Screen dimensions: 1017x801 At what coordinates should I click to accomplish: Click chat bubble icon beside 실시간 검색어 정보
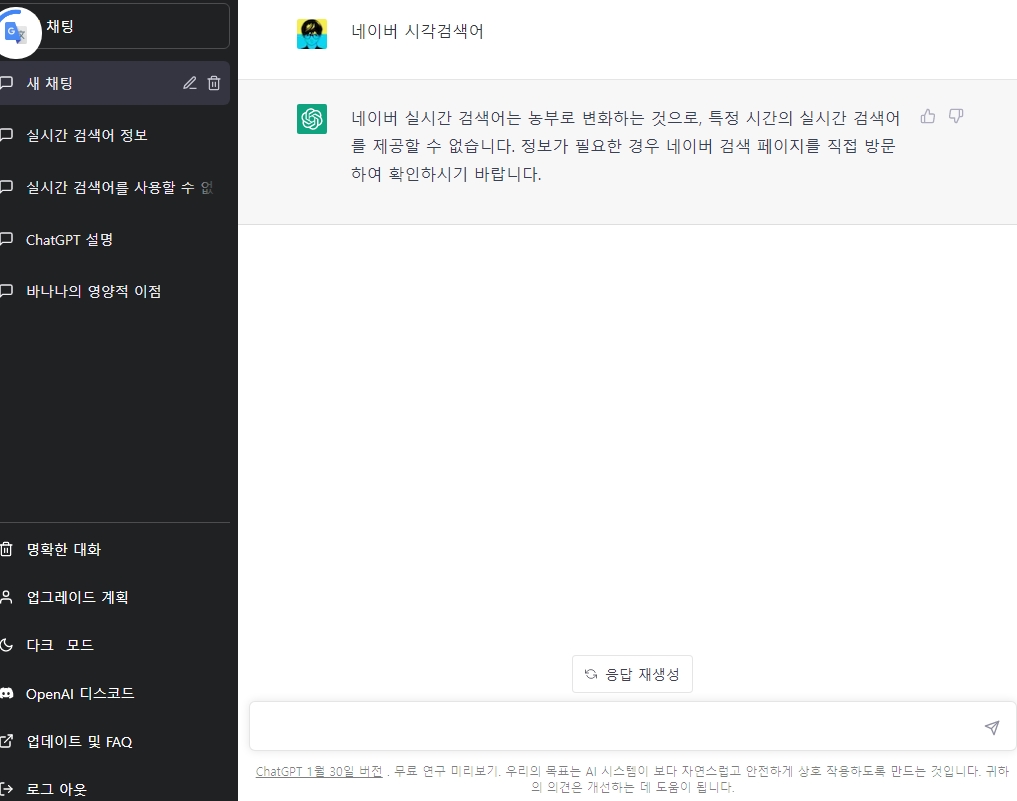[6, 135]
